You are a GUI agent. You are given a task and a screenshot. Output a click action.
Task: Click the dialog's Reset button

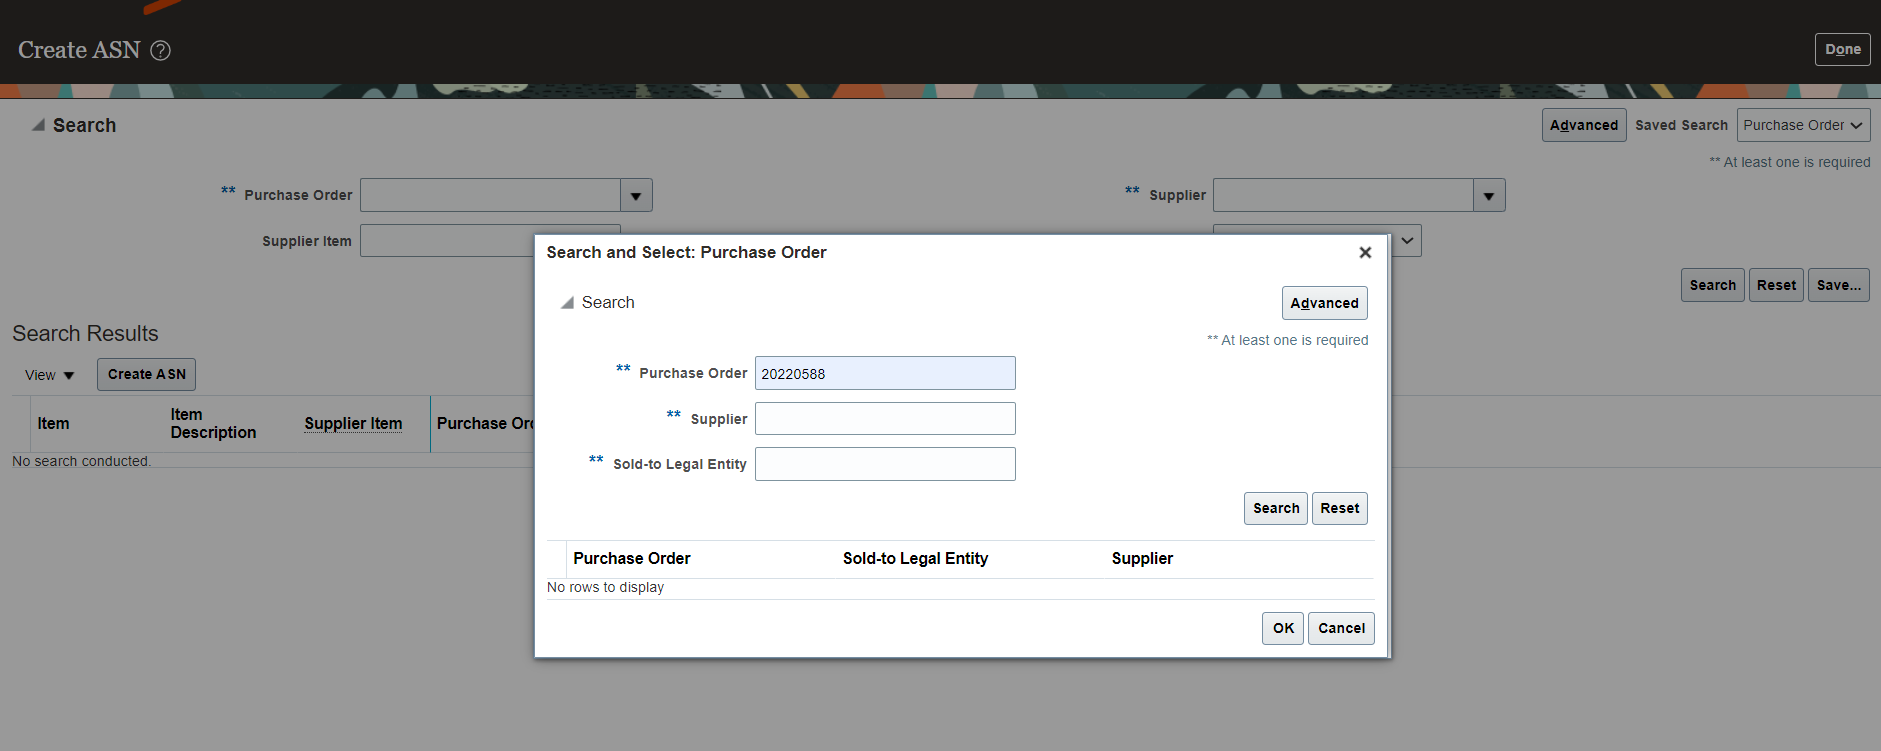point(1339,508)
